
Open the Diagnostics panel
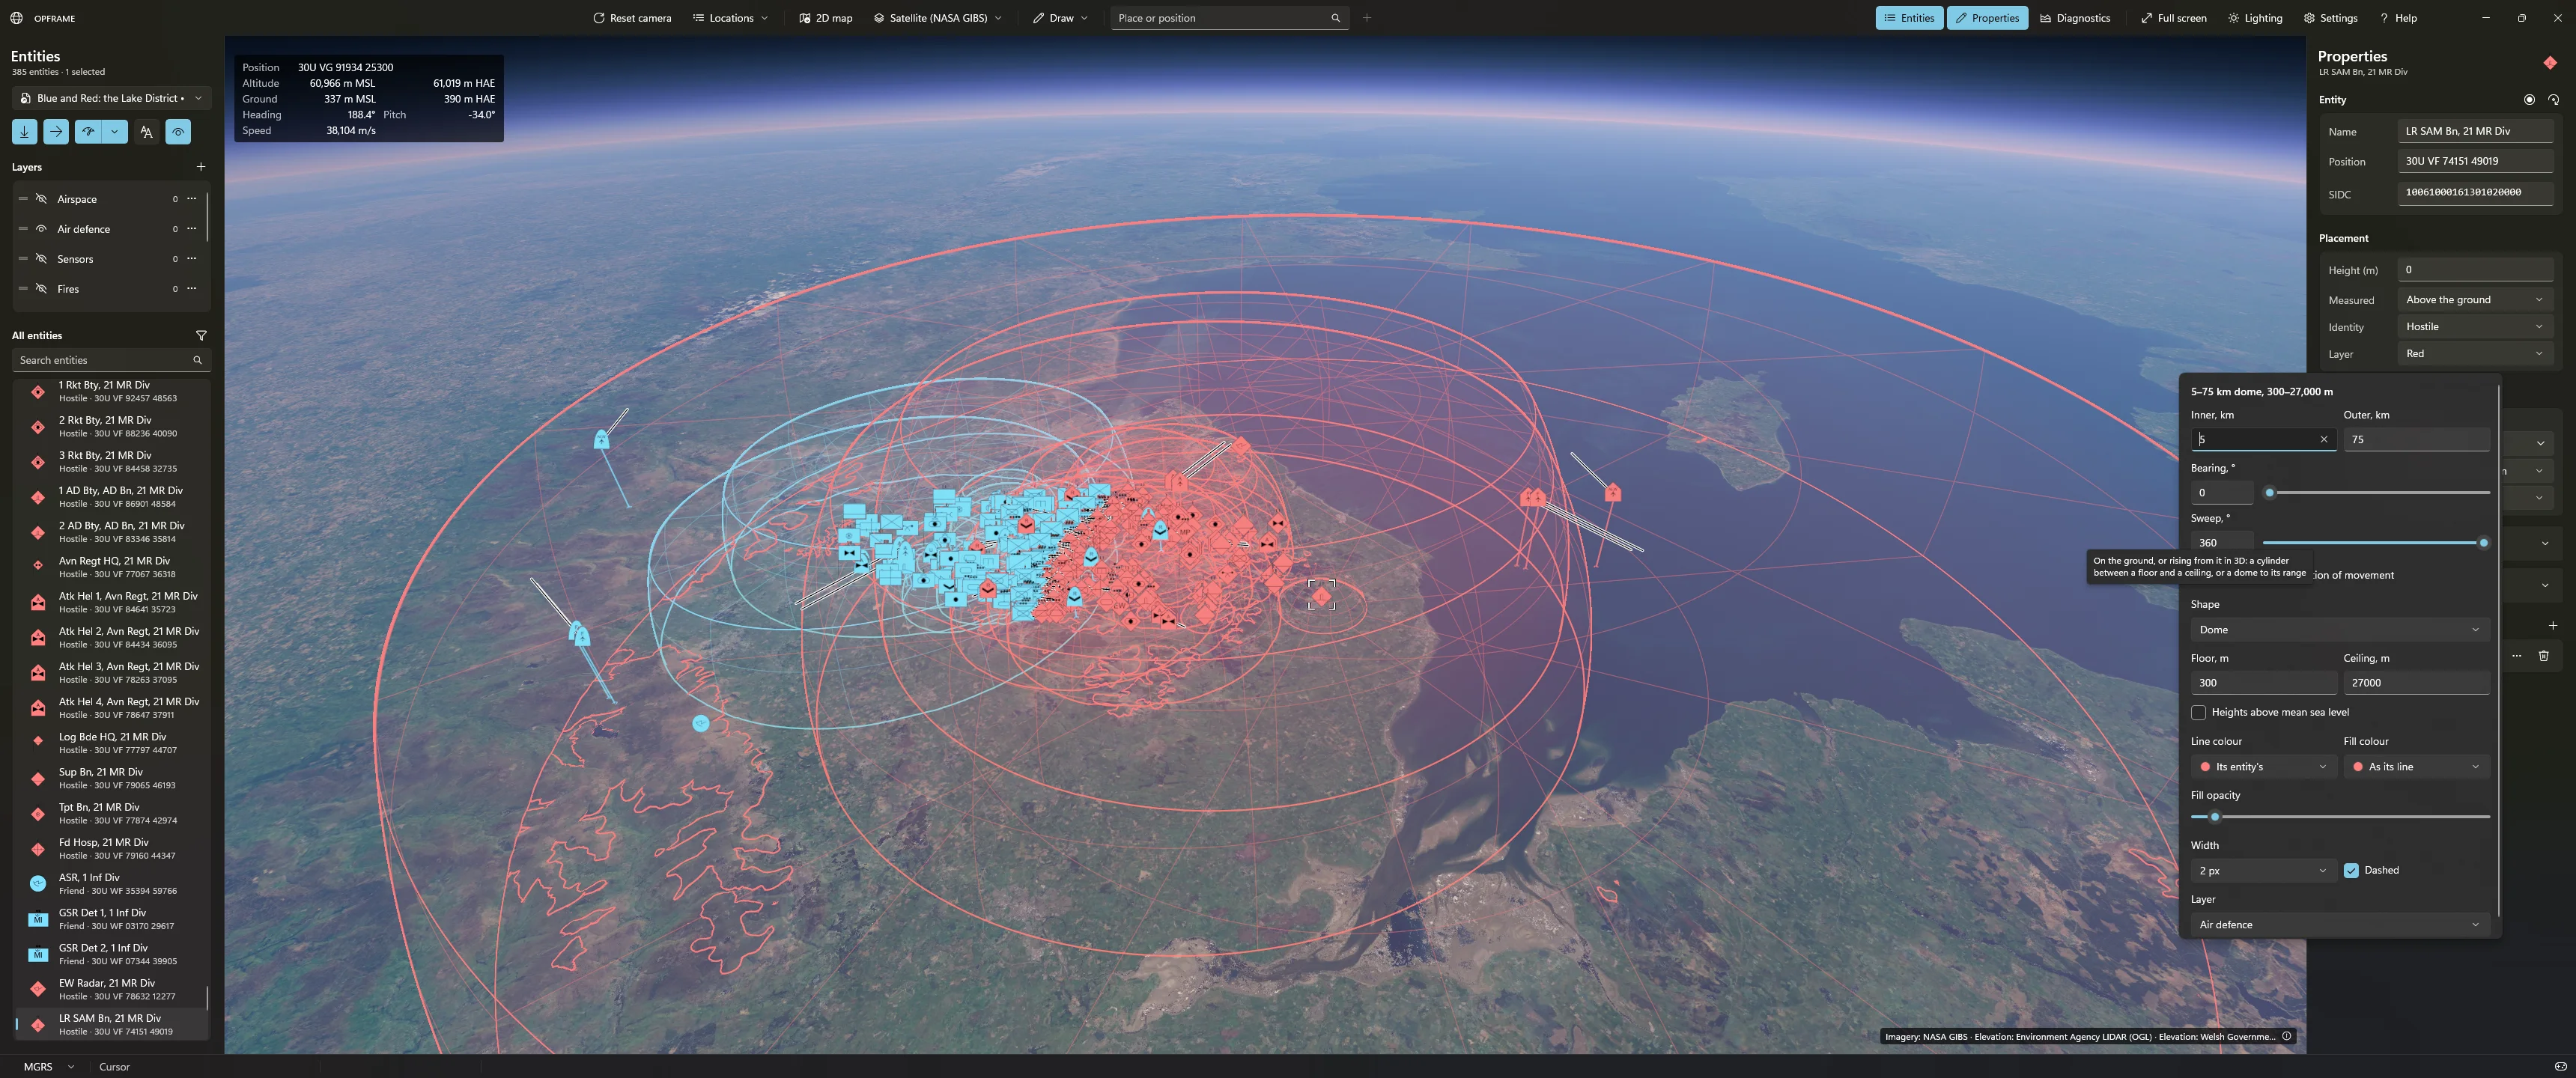[2074, 18]
